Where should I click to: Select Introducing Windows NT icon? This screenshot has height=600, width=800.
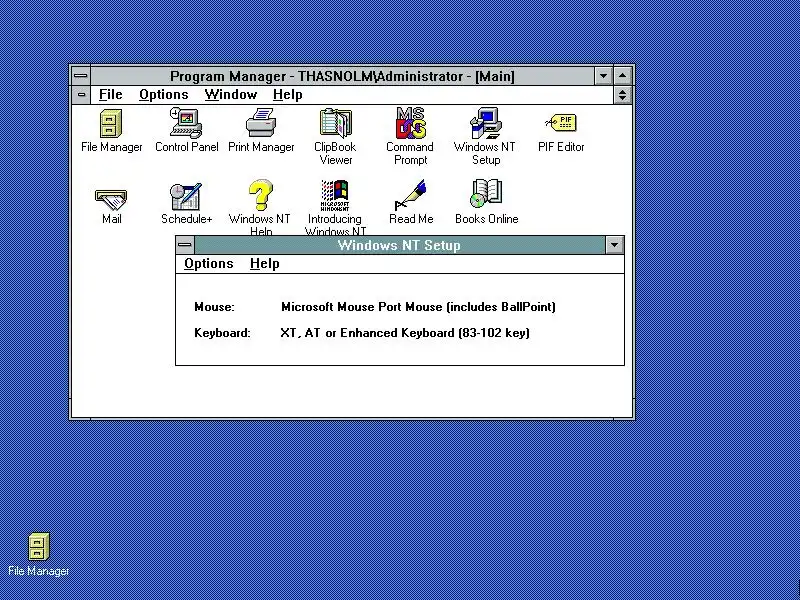335,195
